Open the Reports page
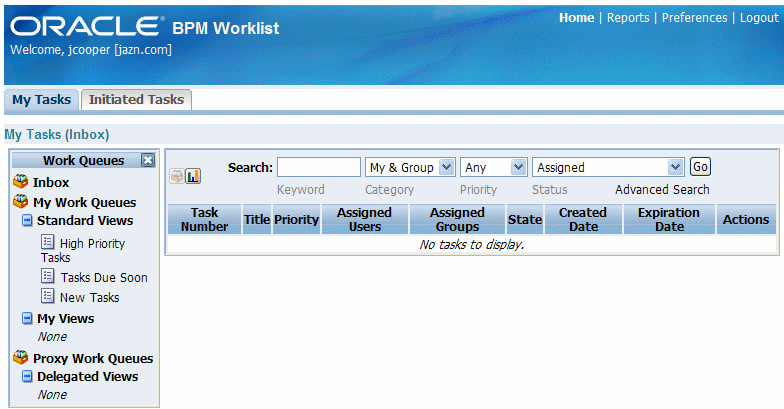The image size is (784, 409). (628, 18)
